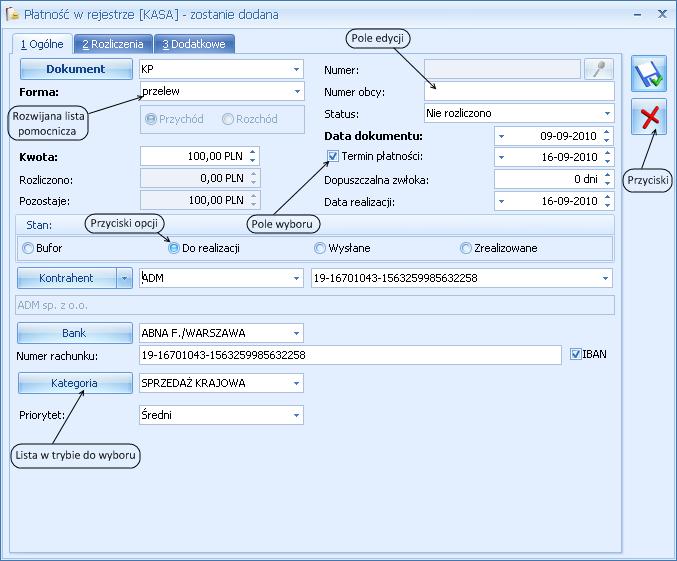Open the Status Nie rozliczono dropdown
This screenshot has width=677, height=561.
(x=607, y=113)
